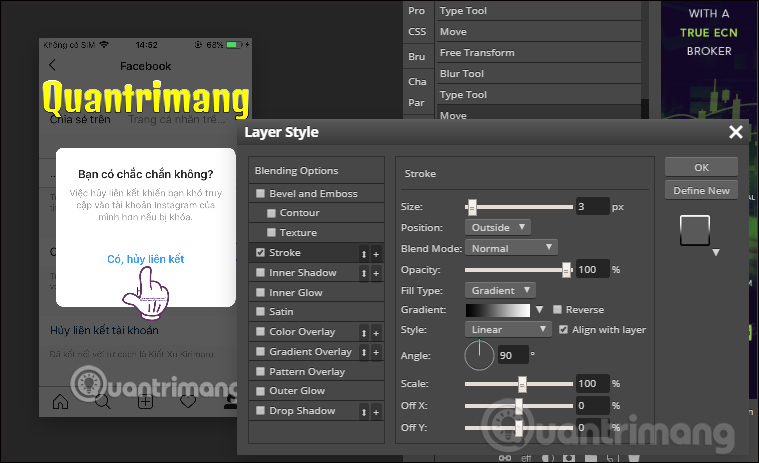Open the Position dropdown showing Outside
Image resolution: width=759 pixels, height=463 pixels.
point(498,227)
